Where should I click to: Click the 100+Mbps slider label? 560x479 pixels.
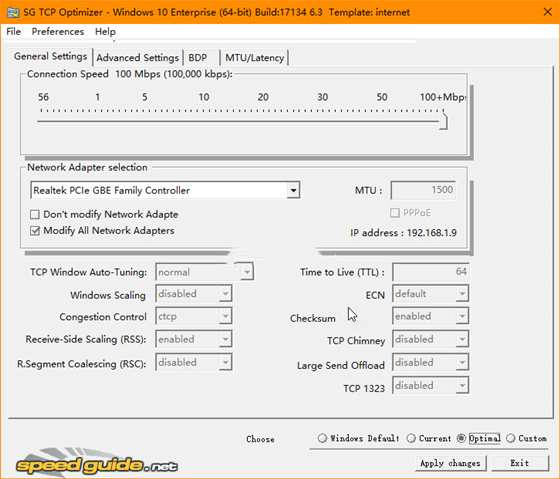coord(443,97)
